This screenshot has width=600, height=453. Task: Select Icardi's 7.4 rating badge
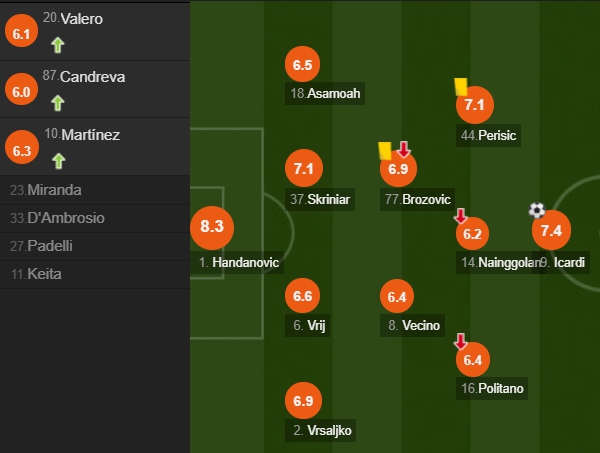coord(551,230)
